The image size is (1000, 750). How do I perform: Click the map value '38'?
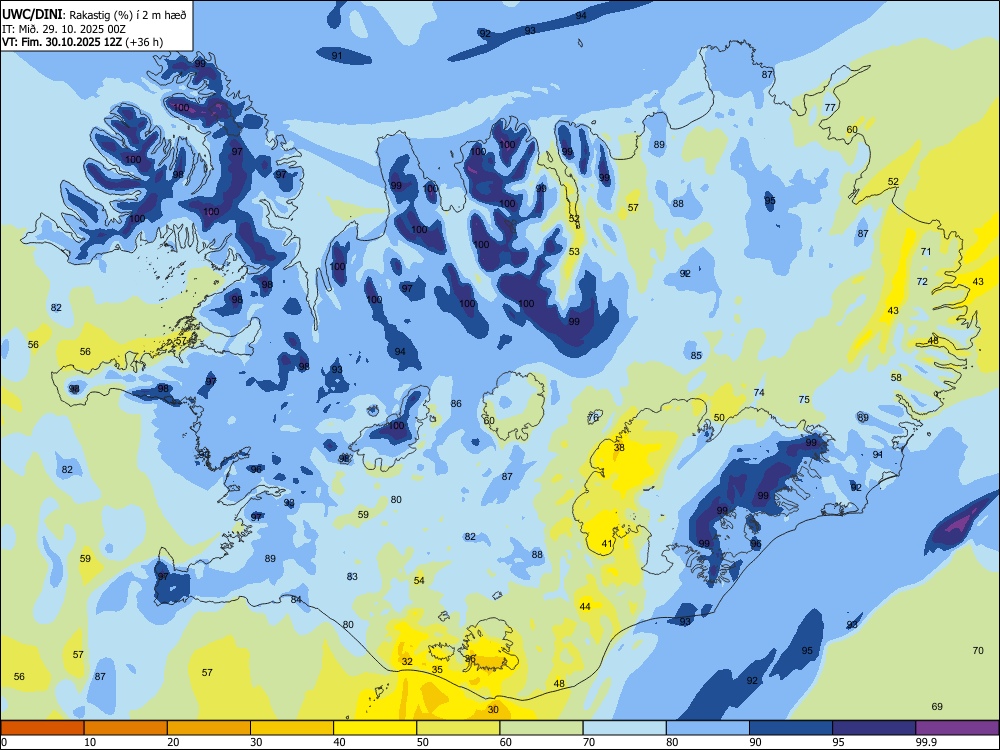[619, 448]
